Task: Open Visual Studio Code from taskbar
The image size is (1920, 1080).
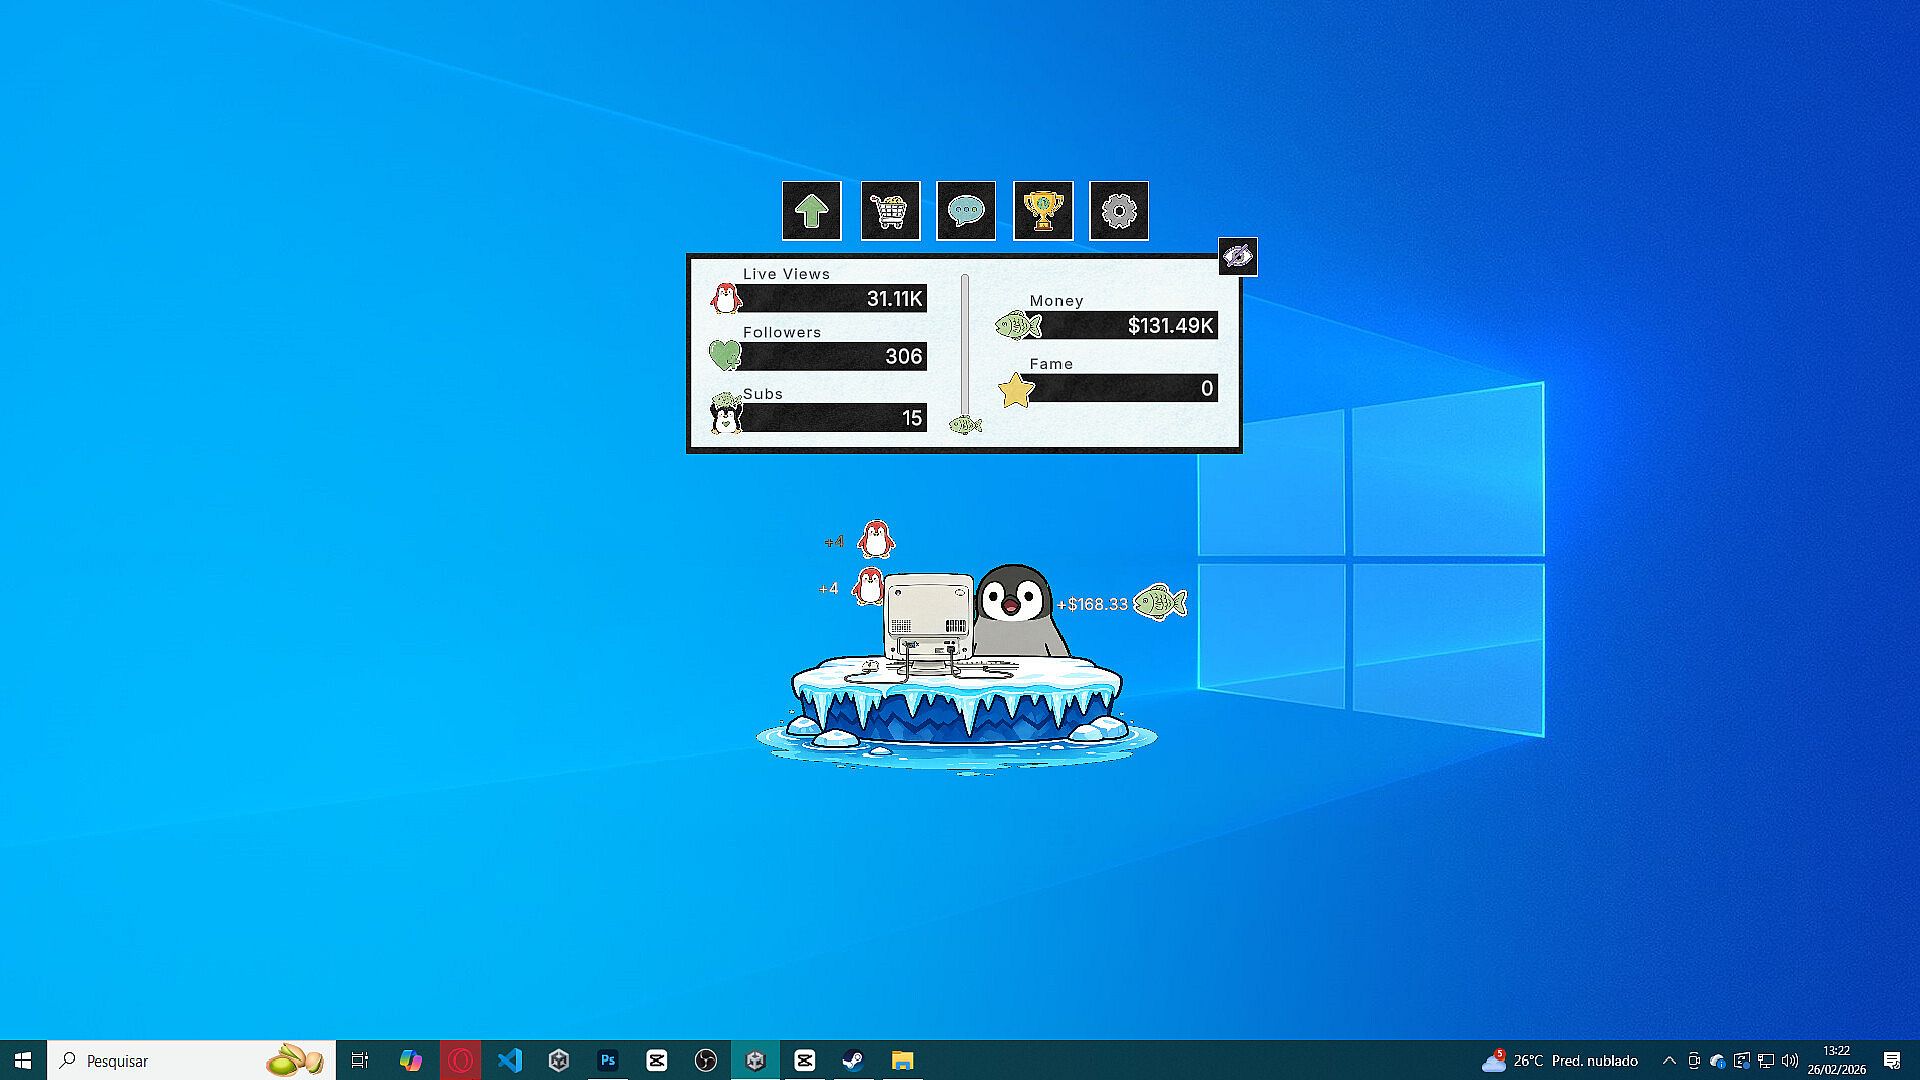Action: click(510, 1060)
